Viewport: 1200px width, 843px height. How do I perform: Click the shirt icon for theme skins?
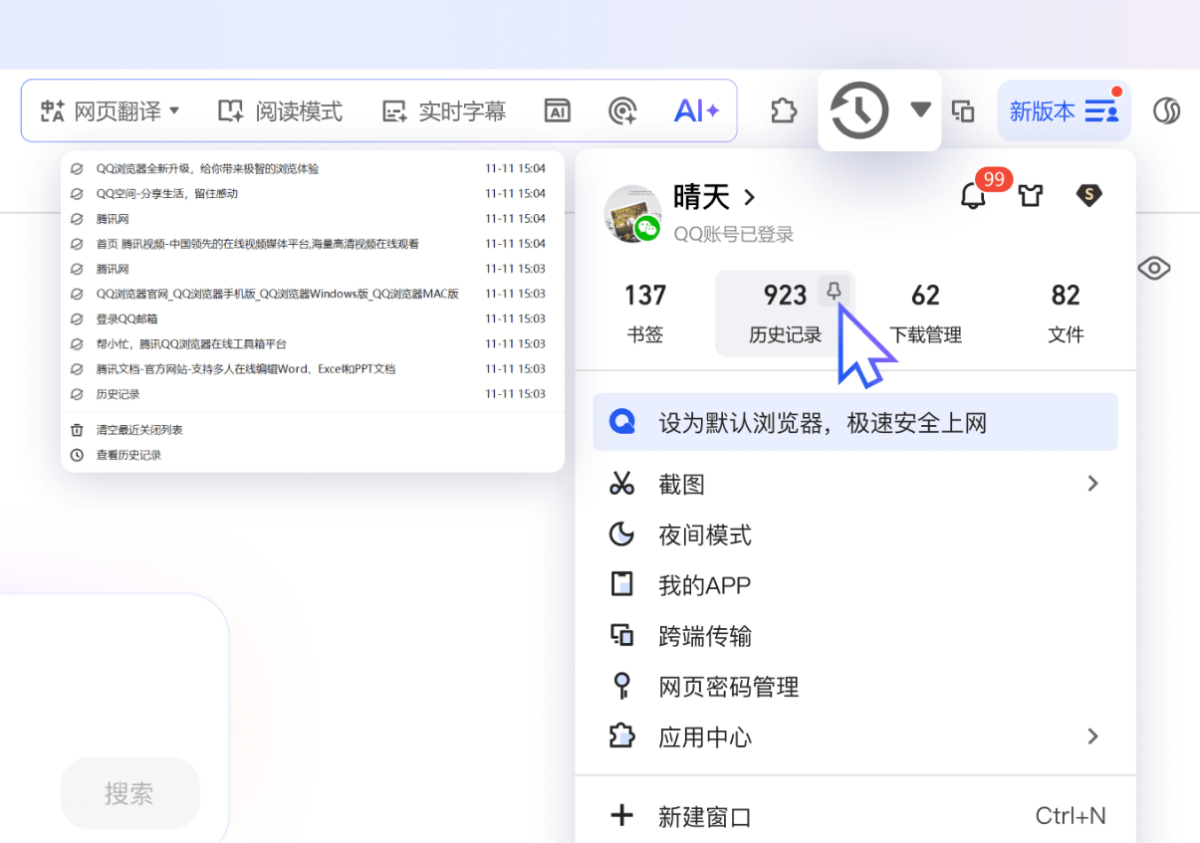coord(1031,197)
